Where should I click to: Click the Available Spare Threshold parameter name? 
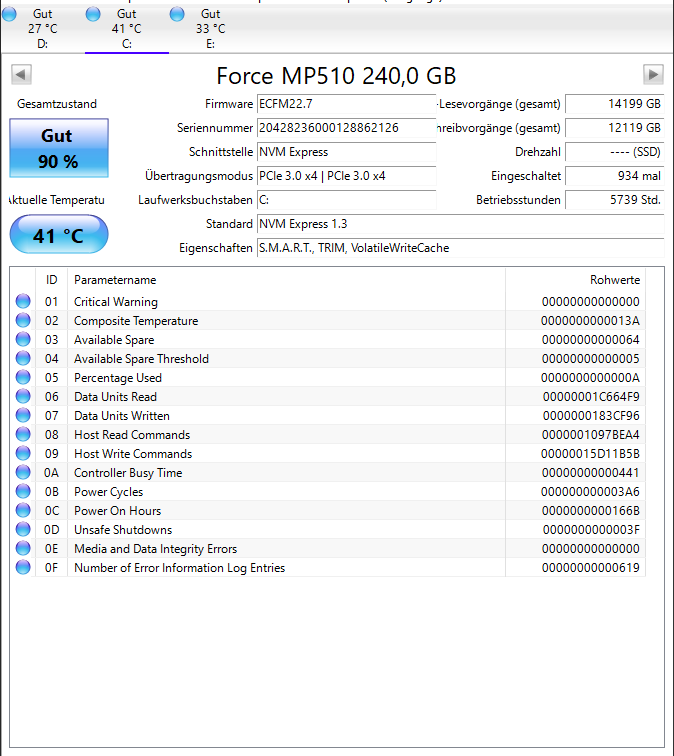tap(141, 359)
